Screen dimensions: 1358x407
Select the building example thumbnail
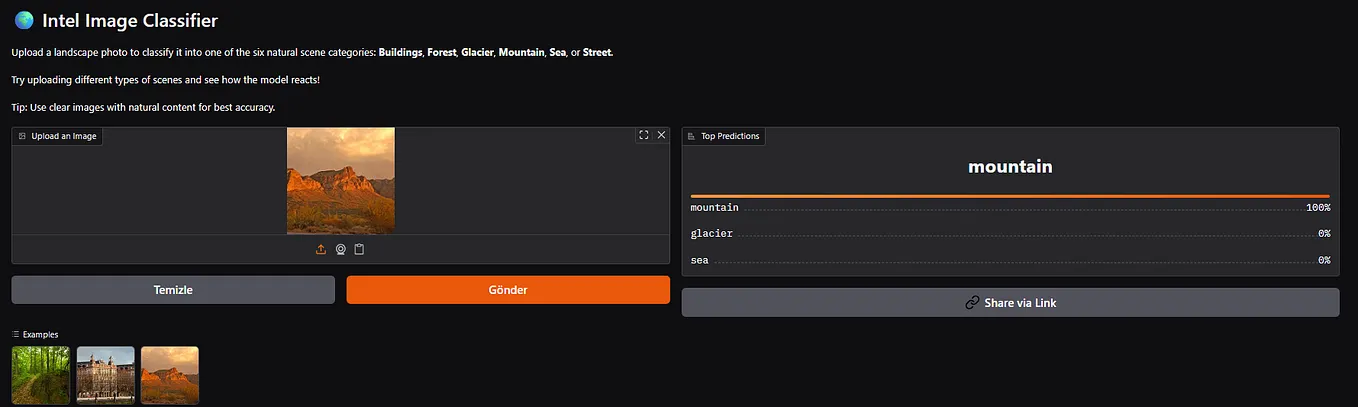106,375
